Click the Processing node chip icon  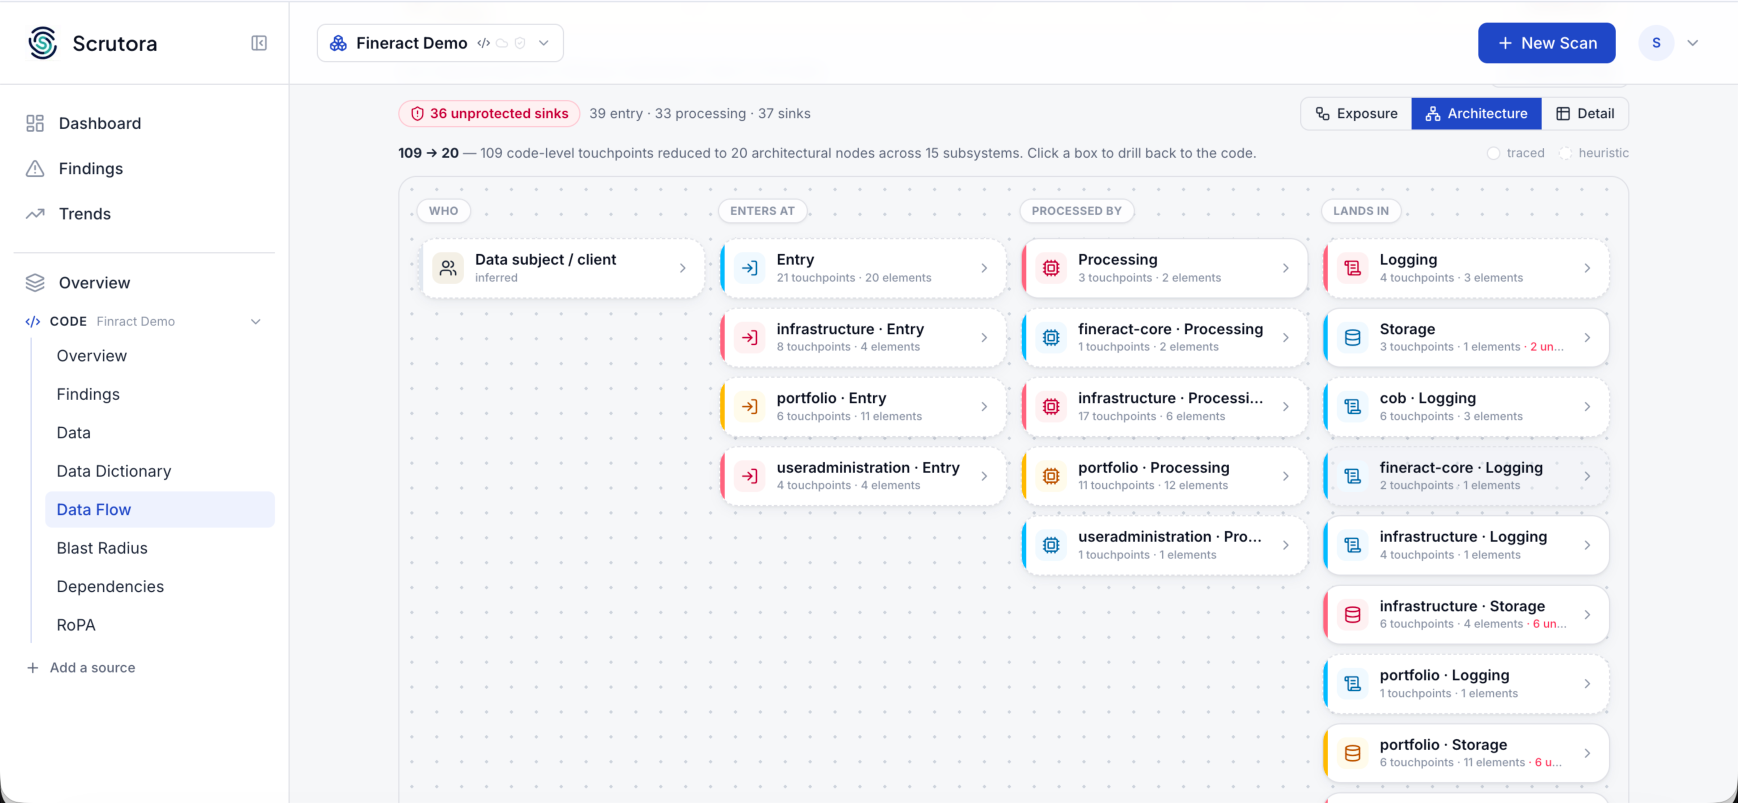pyautogui.click(x=1051, y=268)
